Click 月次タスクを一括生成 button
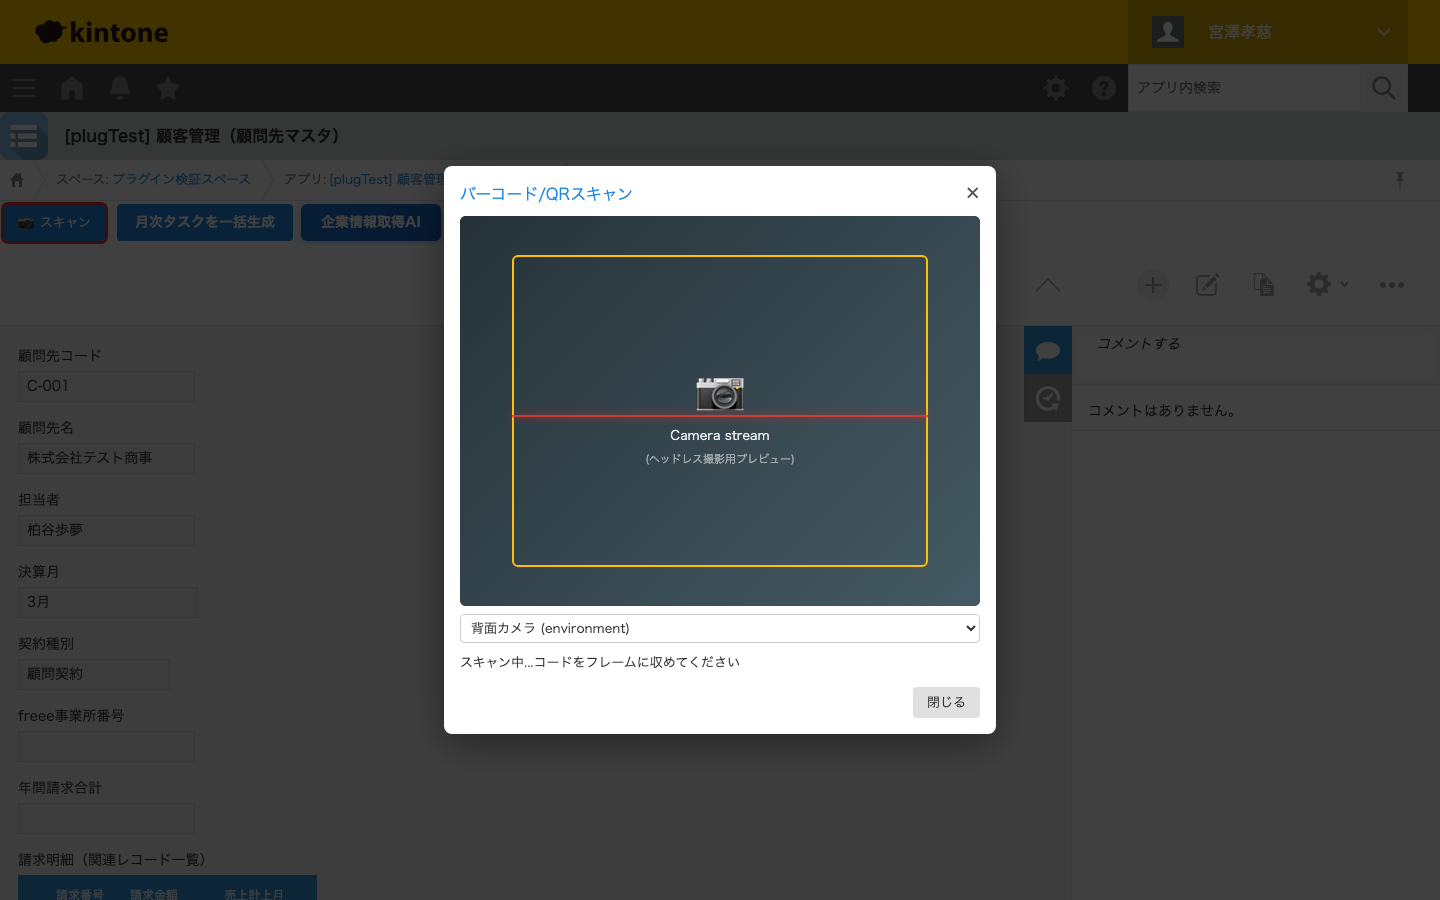Viewport: 1440px width, 900px height. [x=205, y=222]
